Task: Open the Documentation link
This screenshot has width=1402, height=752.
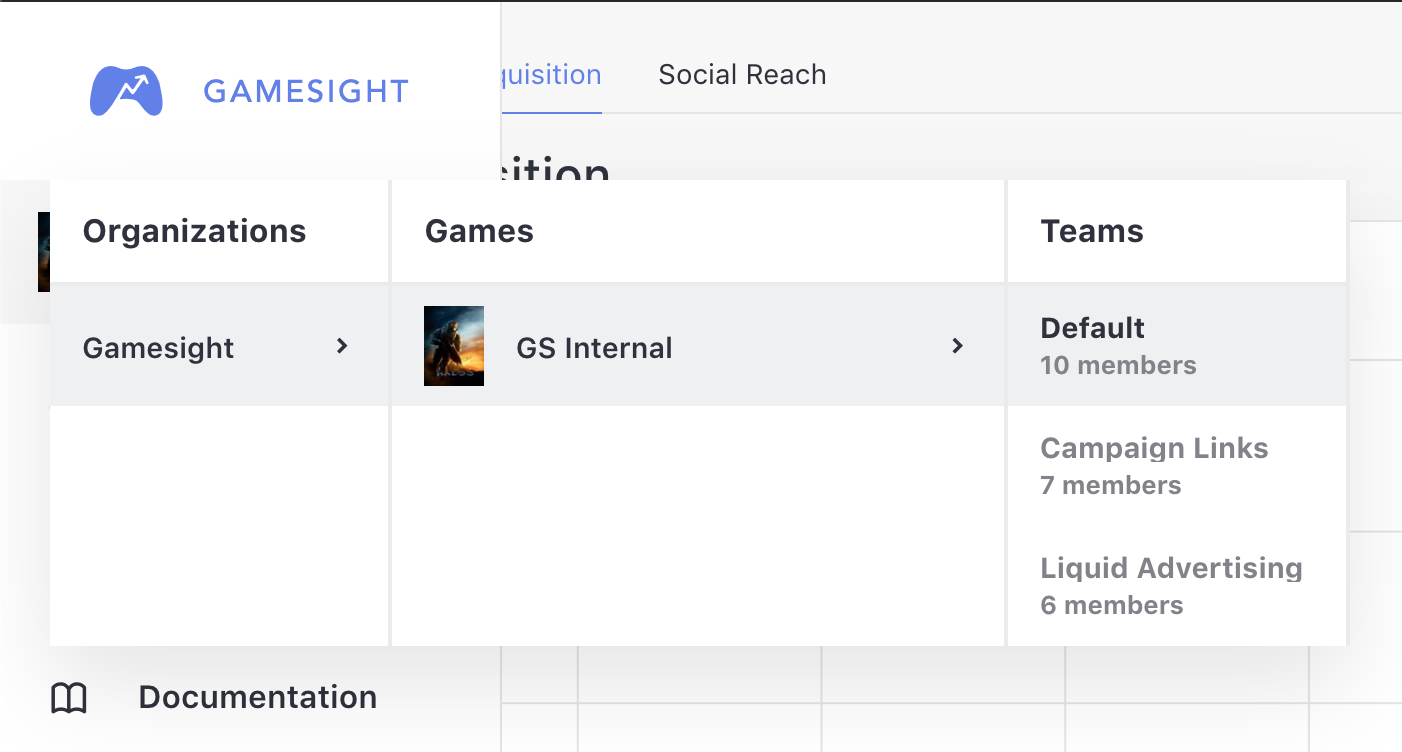Action: pos(257,697)
